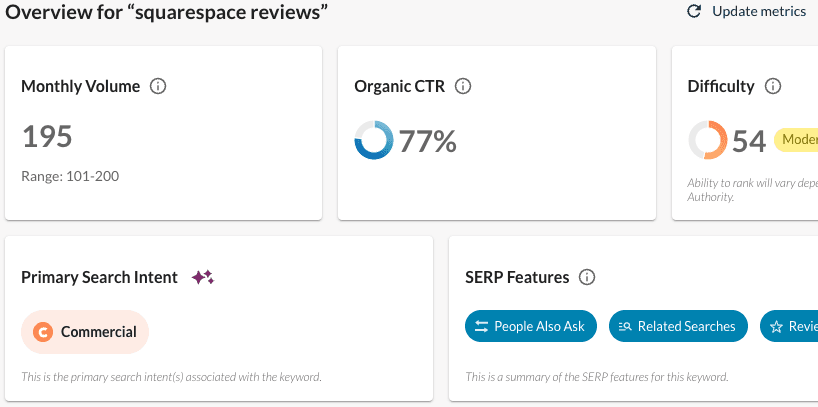Click the info icon beside Monthly Volume
Viewport: 818px width, 407px height.
pyautogui.click(x=158, y=86)
